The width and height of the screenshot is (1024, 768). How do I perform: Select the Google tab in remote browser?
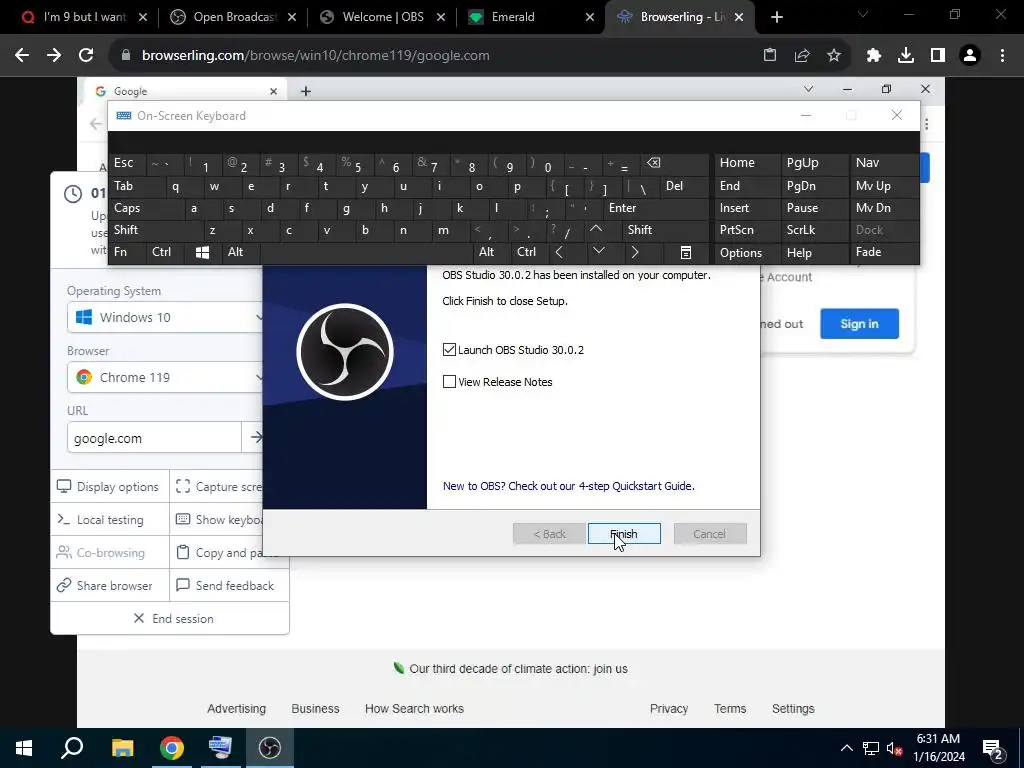point(185,91)
